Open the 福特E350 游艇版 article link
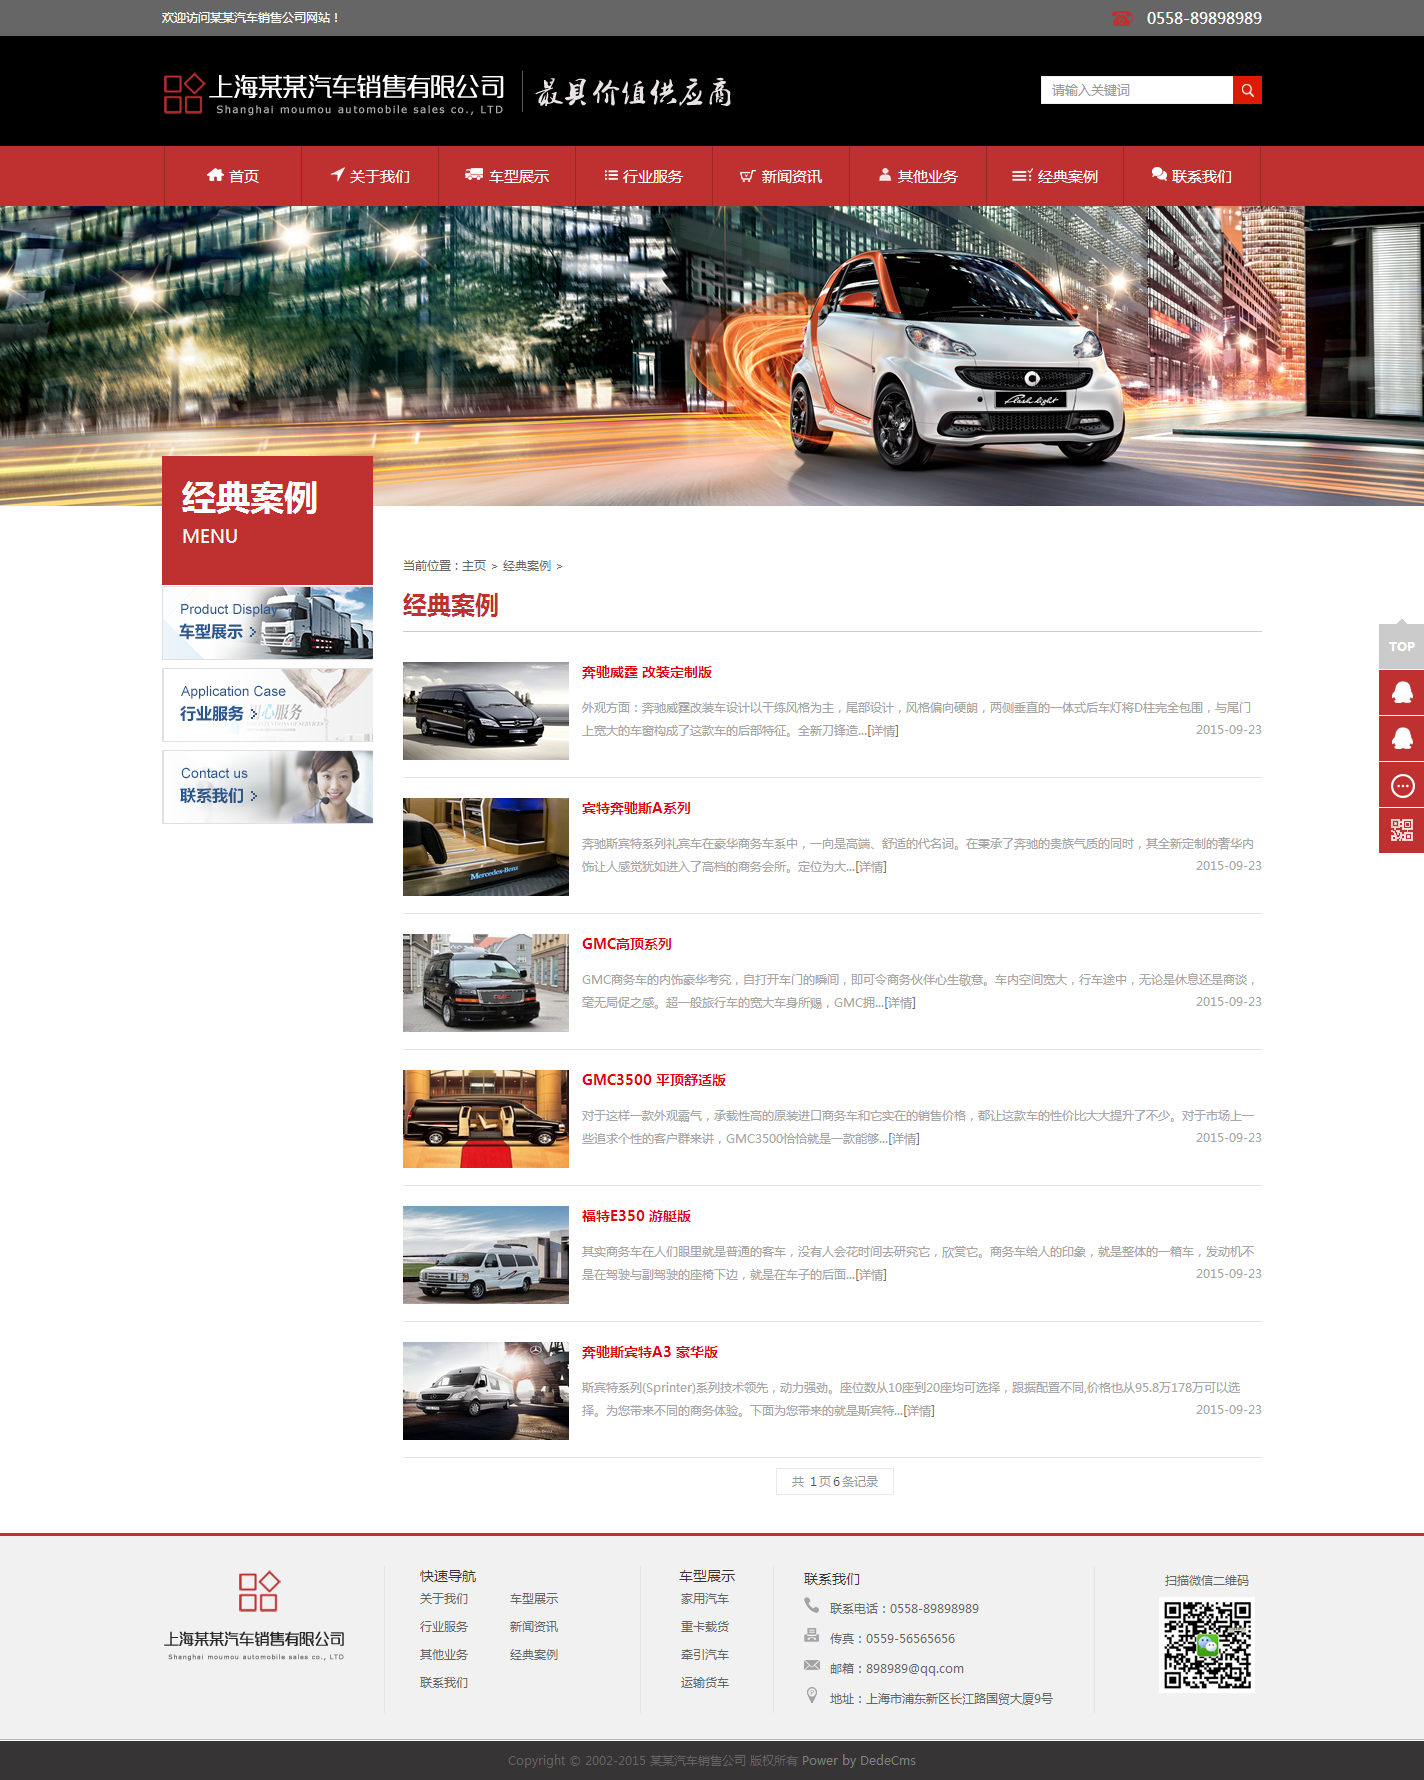1424x1780 pixels. [636, 1216]
